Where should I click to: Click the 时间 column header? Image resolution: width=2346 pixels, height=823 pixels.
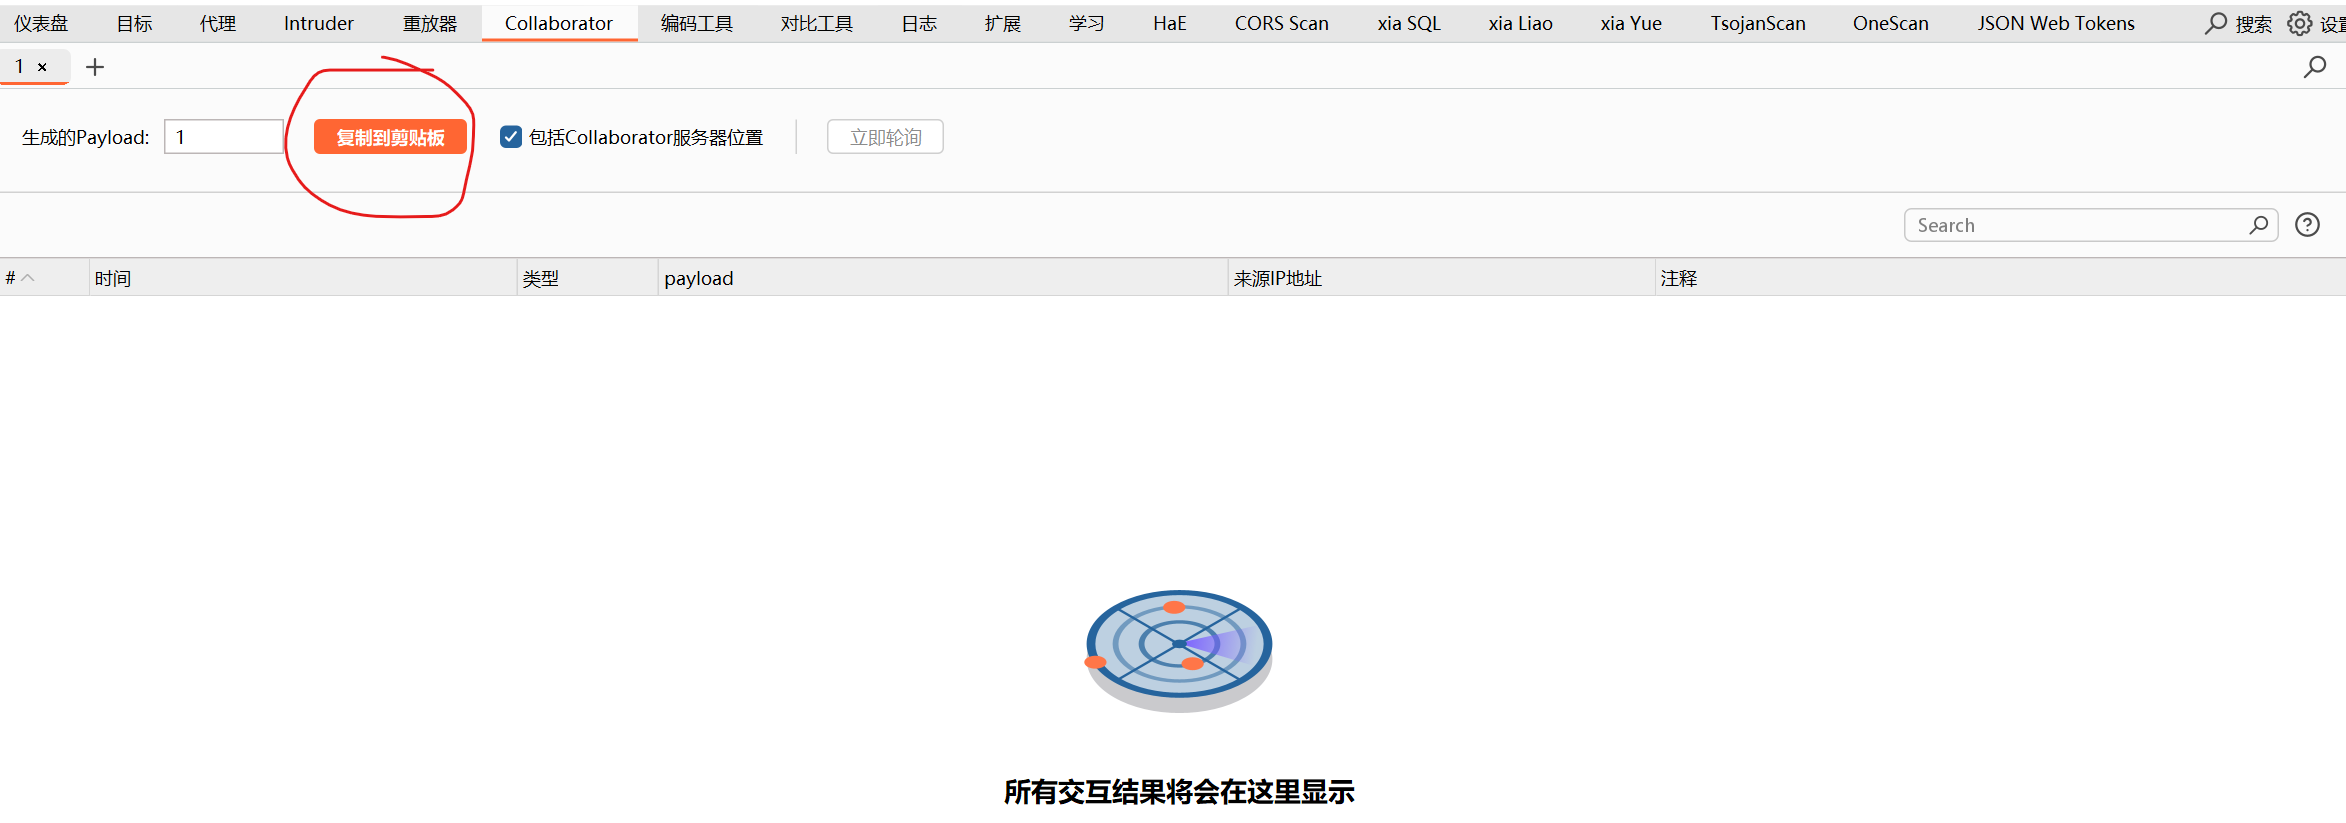113,278
